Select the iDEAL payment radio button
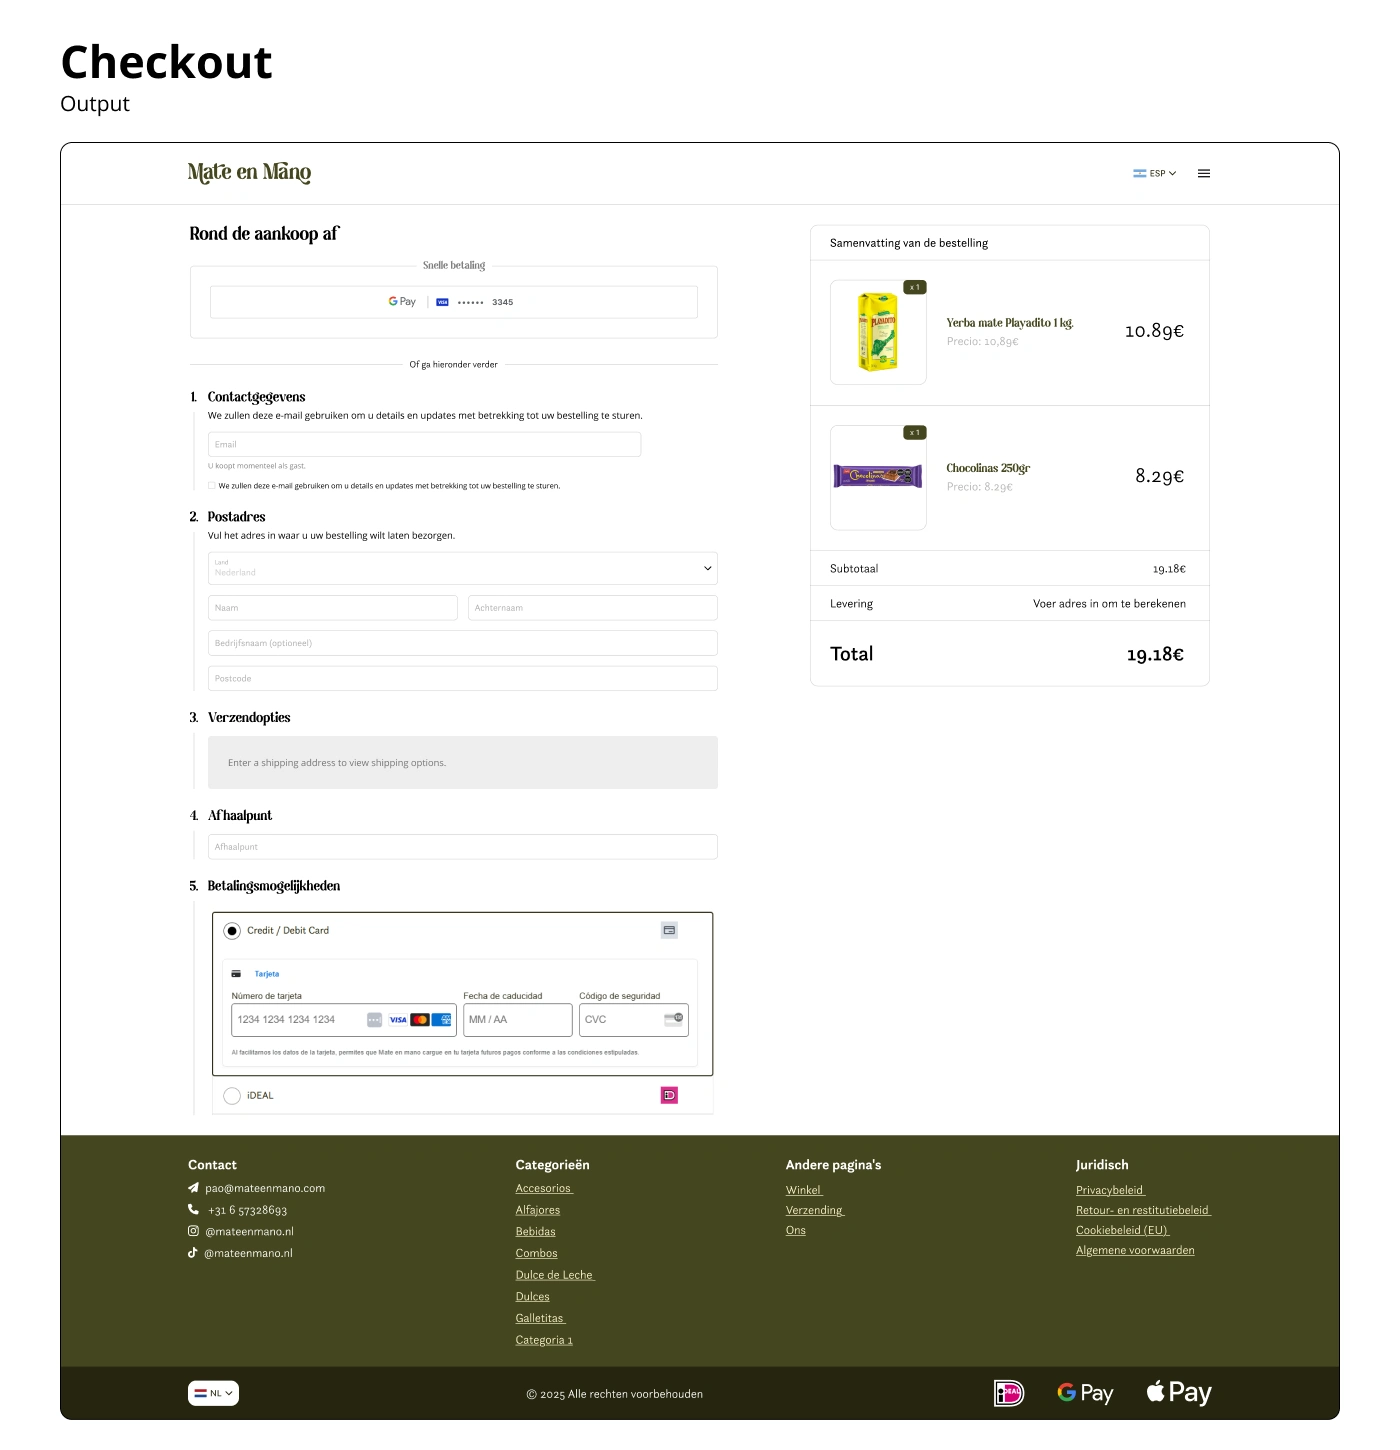The width and height of the screenshot is (1400, 1450). click(x=232, y=1096)
